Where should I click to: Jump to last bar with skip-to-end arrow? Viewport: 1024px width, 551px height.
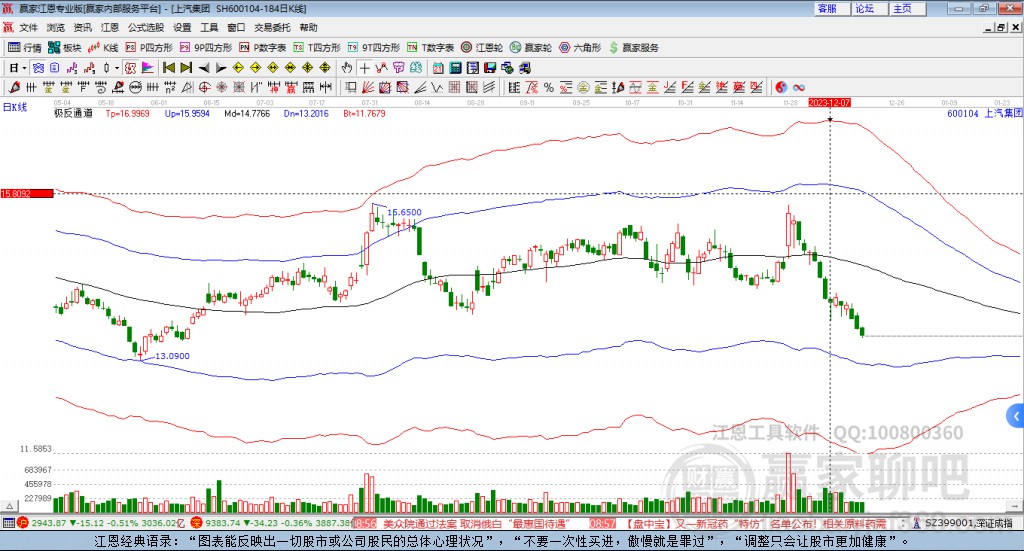click(186, 68)
